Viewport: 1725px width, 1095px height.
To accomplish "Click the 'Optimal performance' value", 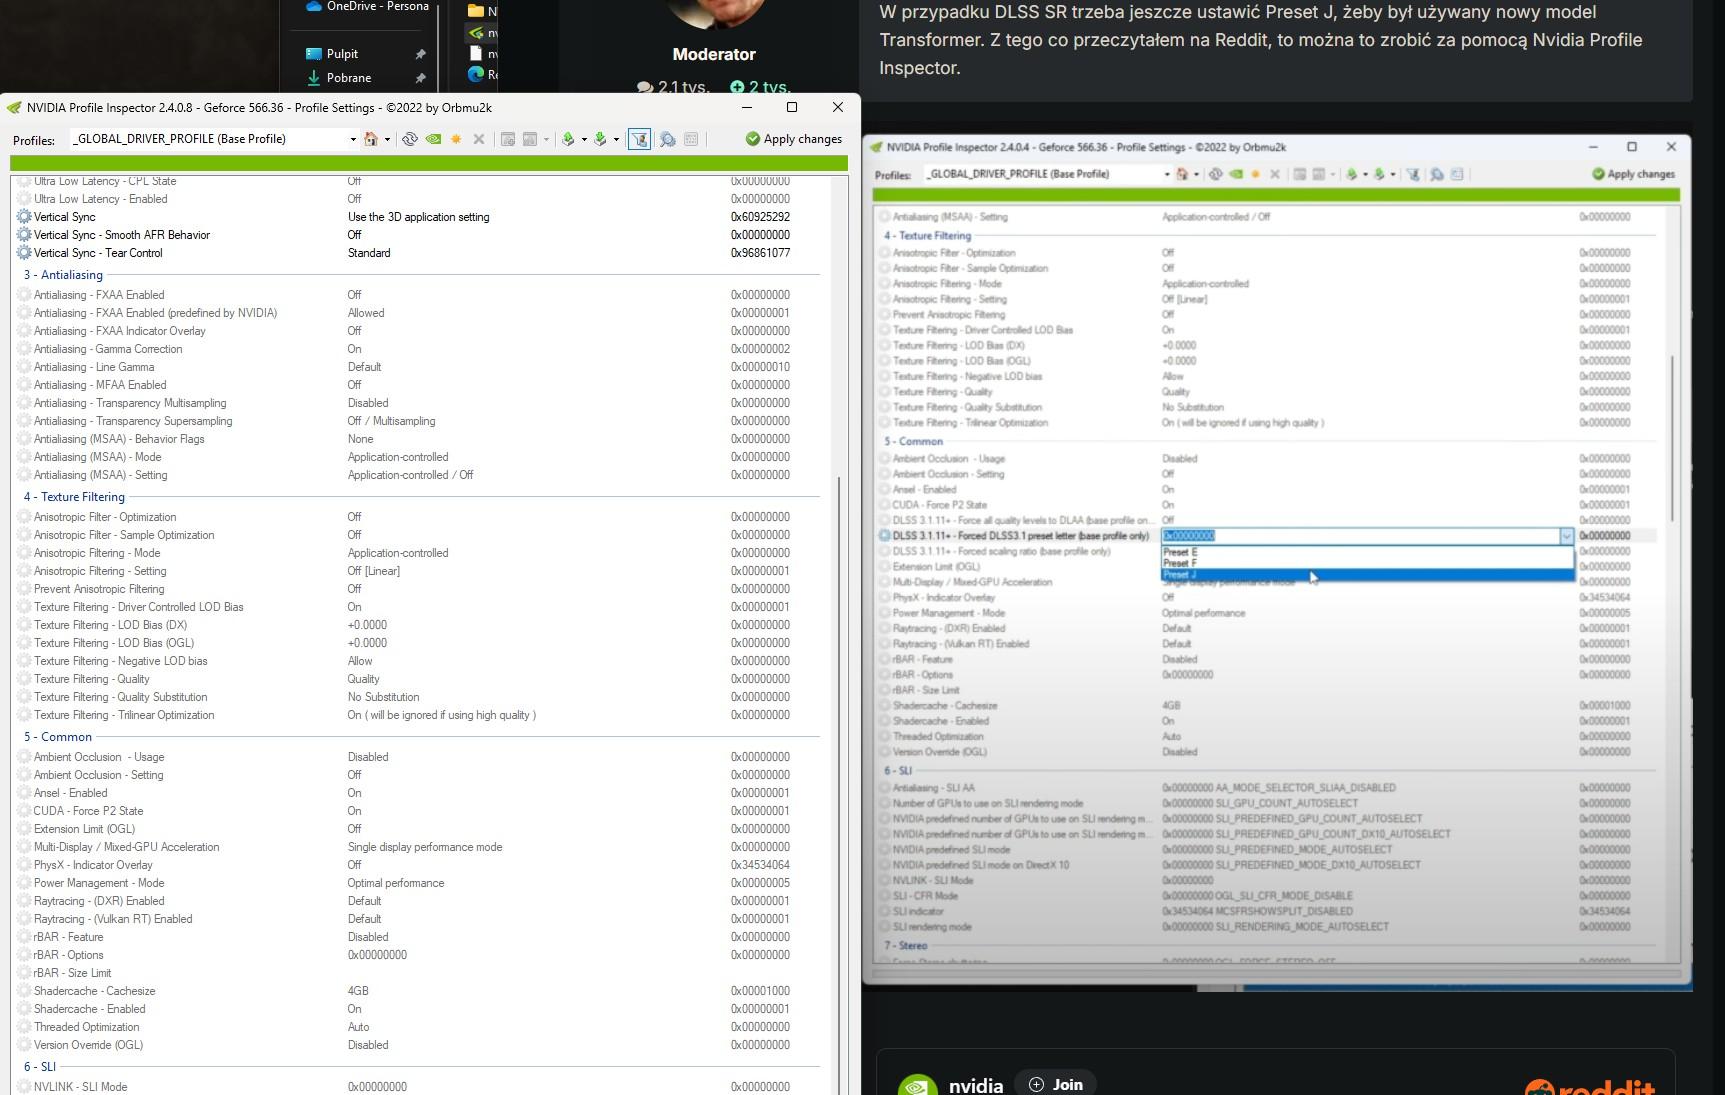I will click(x=396, y=883).
